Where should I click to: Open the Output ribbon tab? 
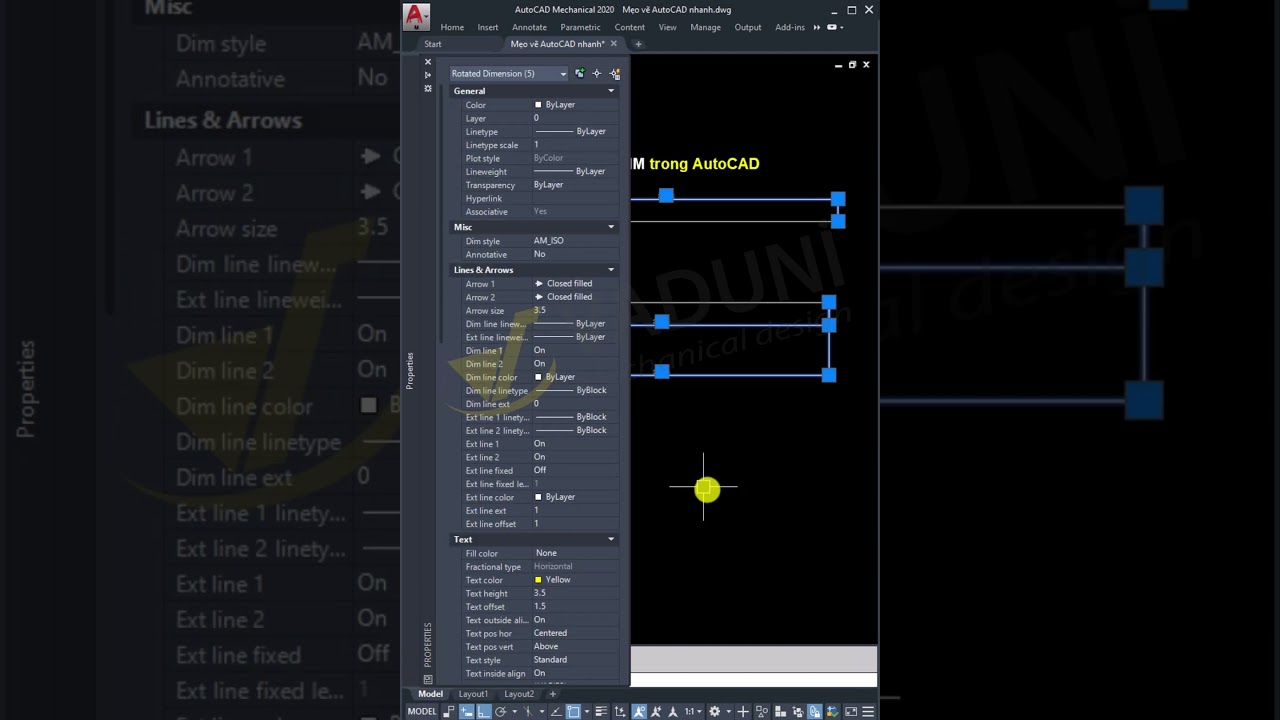point(748,27)
